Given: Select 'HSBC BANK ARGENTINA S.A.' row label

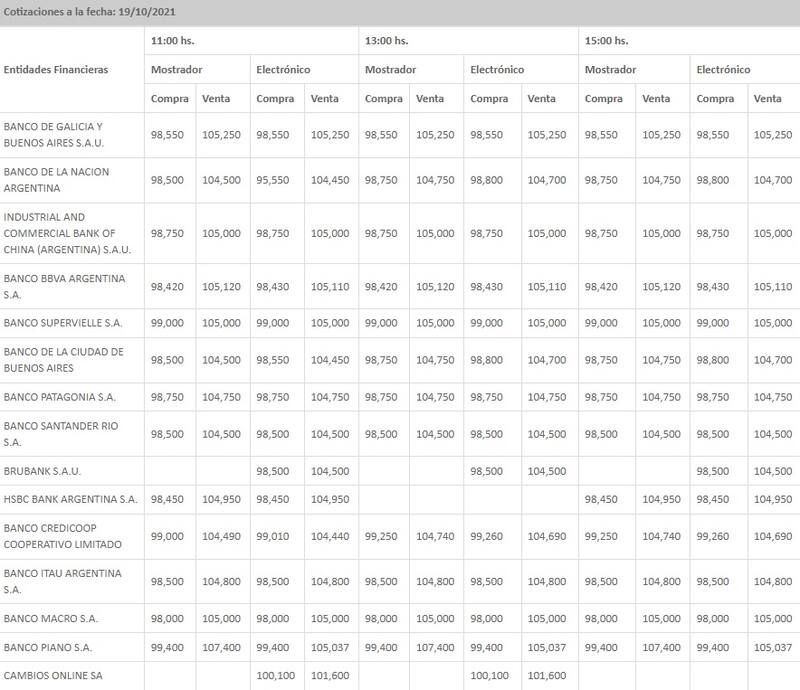Looking at the screenshot, I should 71,499.
